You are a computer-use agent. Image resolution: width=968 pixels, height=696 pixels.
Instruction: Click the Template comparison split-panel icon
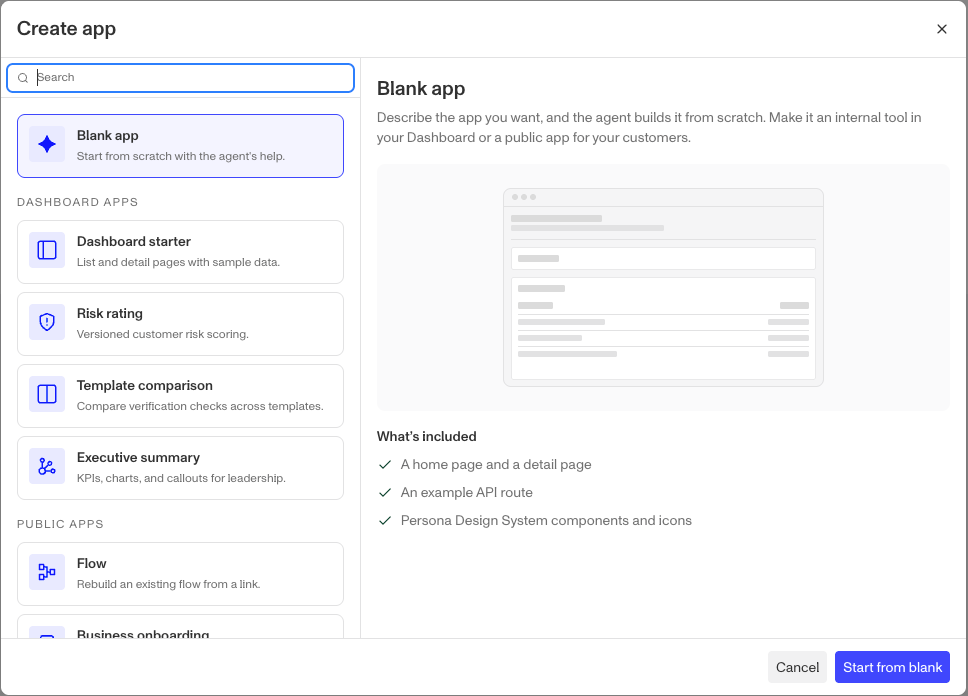point(47,394)
